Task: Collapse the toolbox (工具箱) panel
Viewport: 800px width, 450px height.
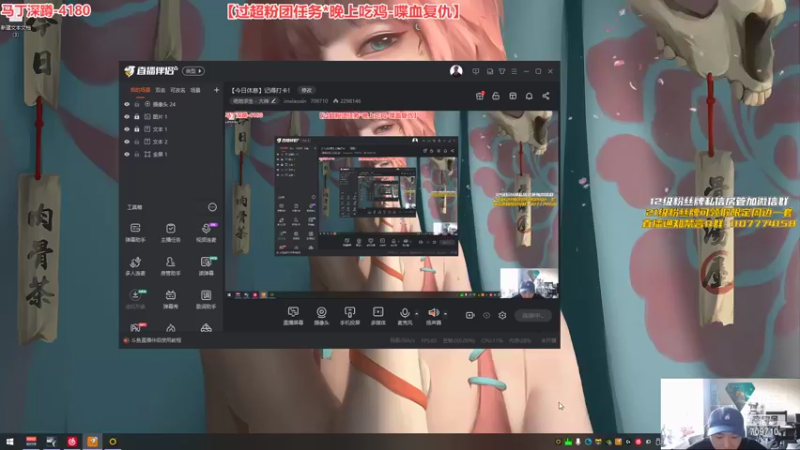Action: pyautogui.click(x=212, y=207)
